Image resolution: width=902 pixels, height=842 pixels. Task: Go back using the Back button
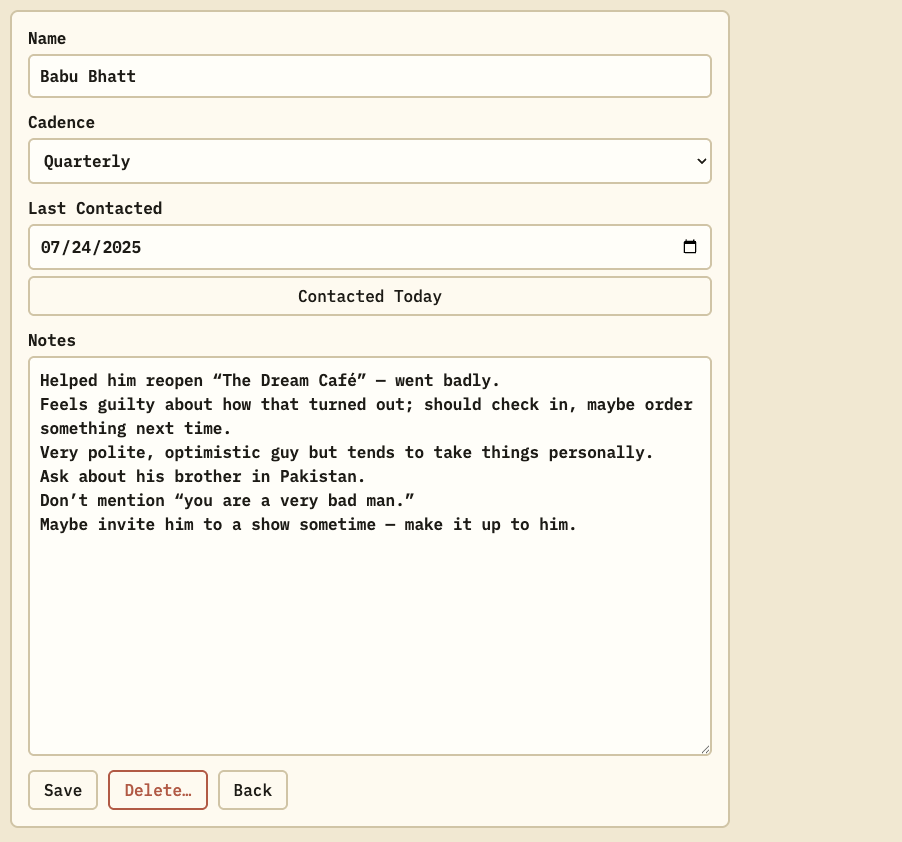click(x=253, y=790)
